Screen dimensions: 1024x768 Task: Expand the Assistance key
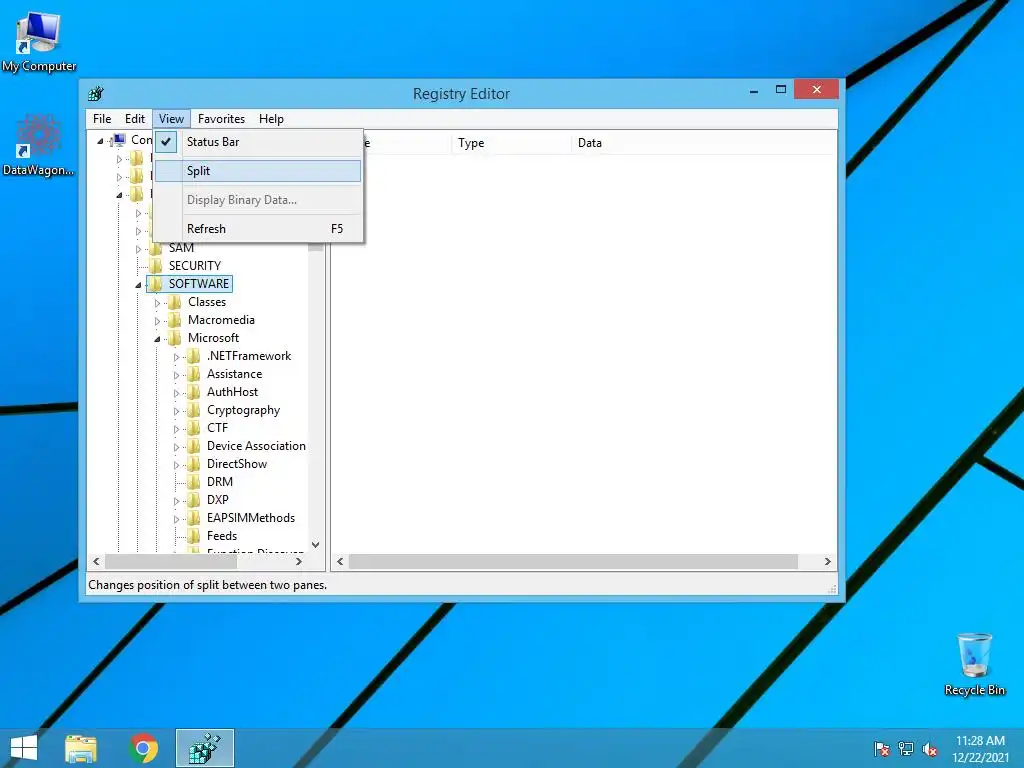pos(176,375)
